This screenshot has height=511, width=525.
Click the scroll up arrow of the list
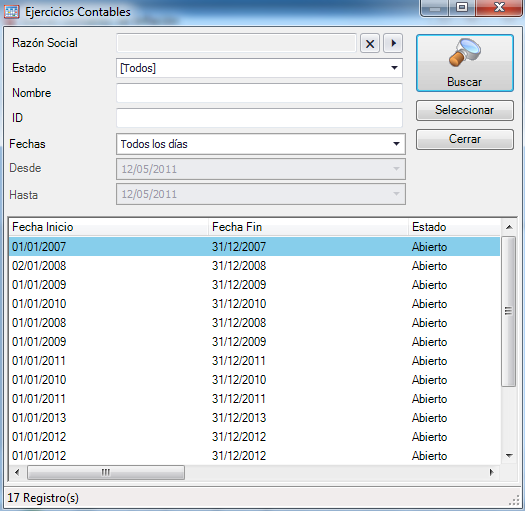[x=509, y=227]
